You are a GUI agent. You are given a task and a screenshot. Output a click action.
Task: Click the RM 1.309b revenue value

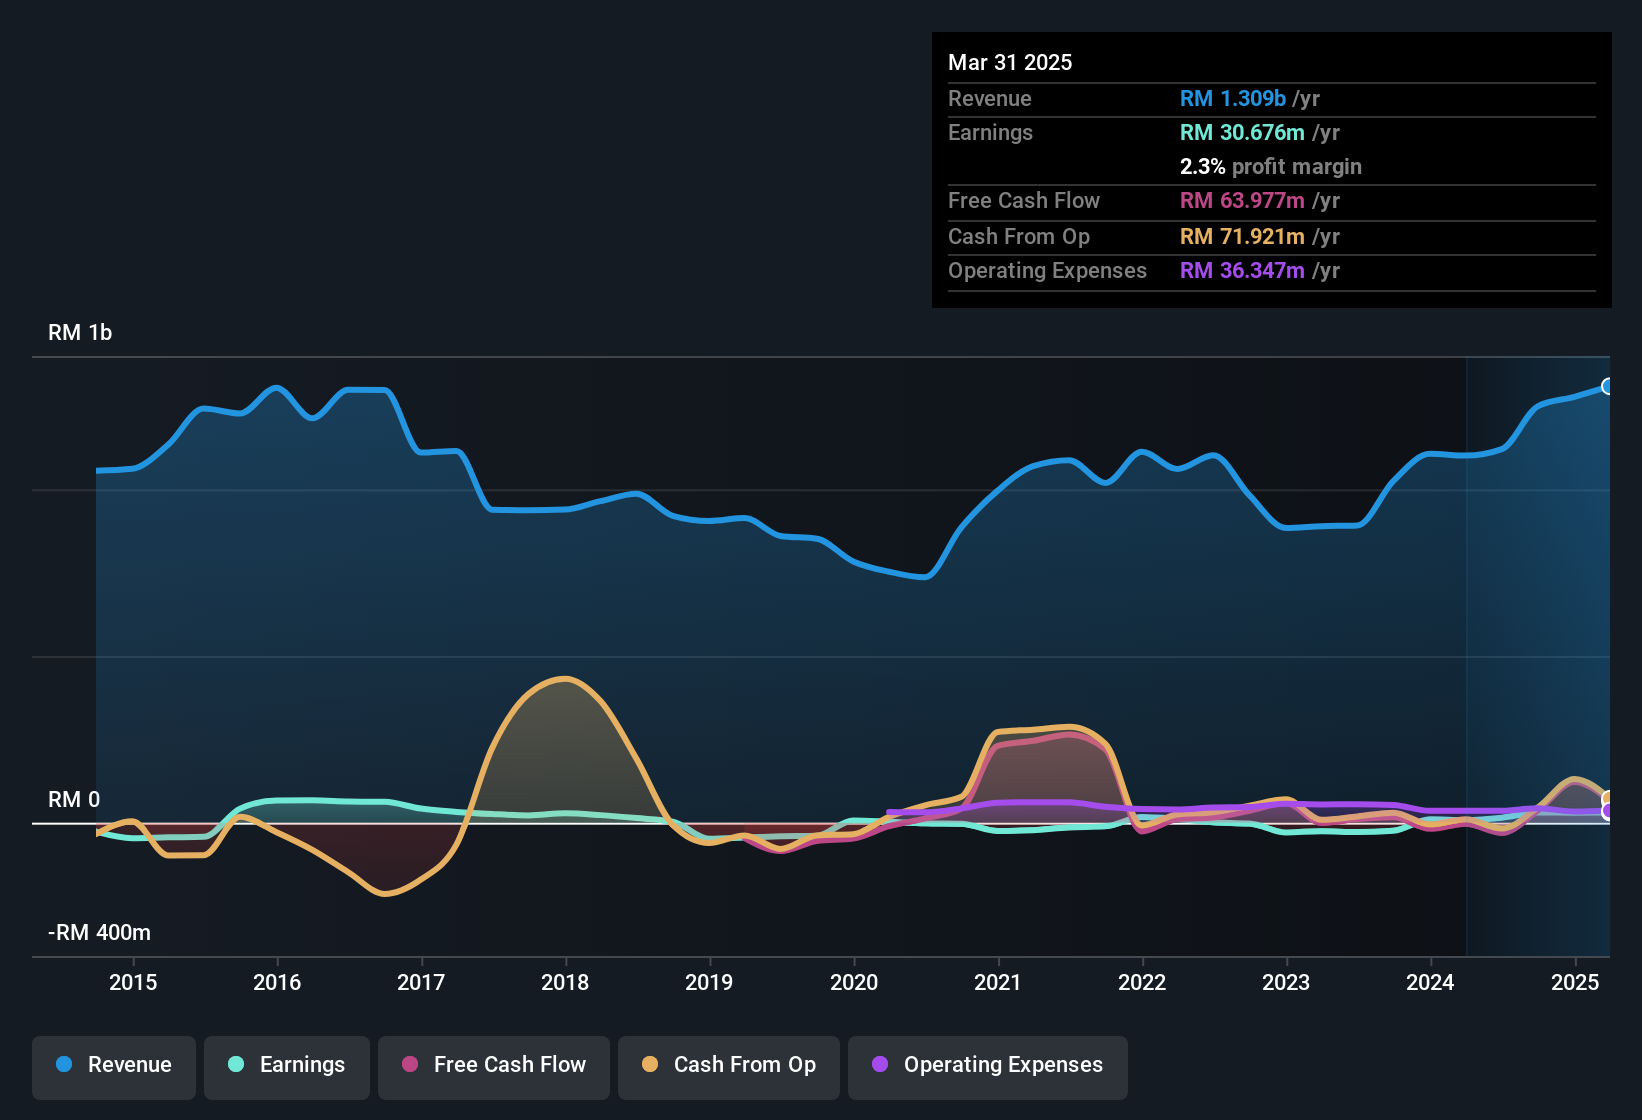(x=1232, y=98)
